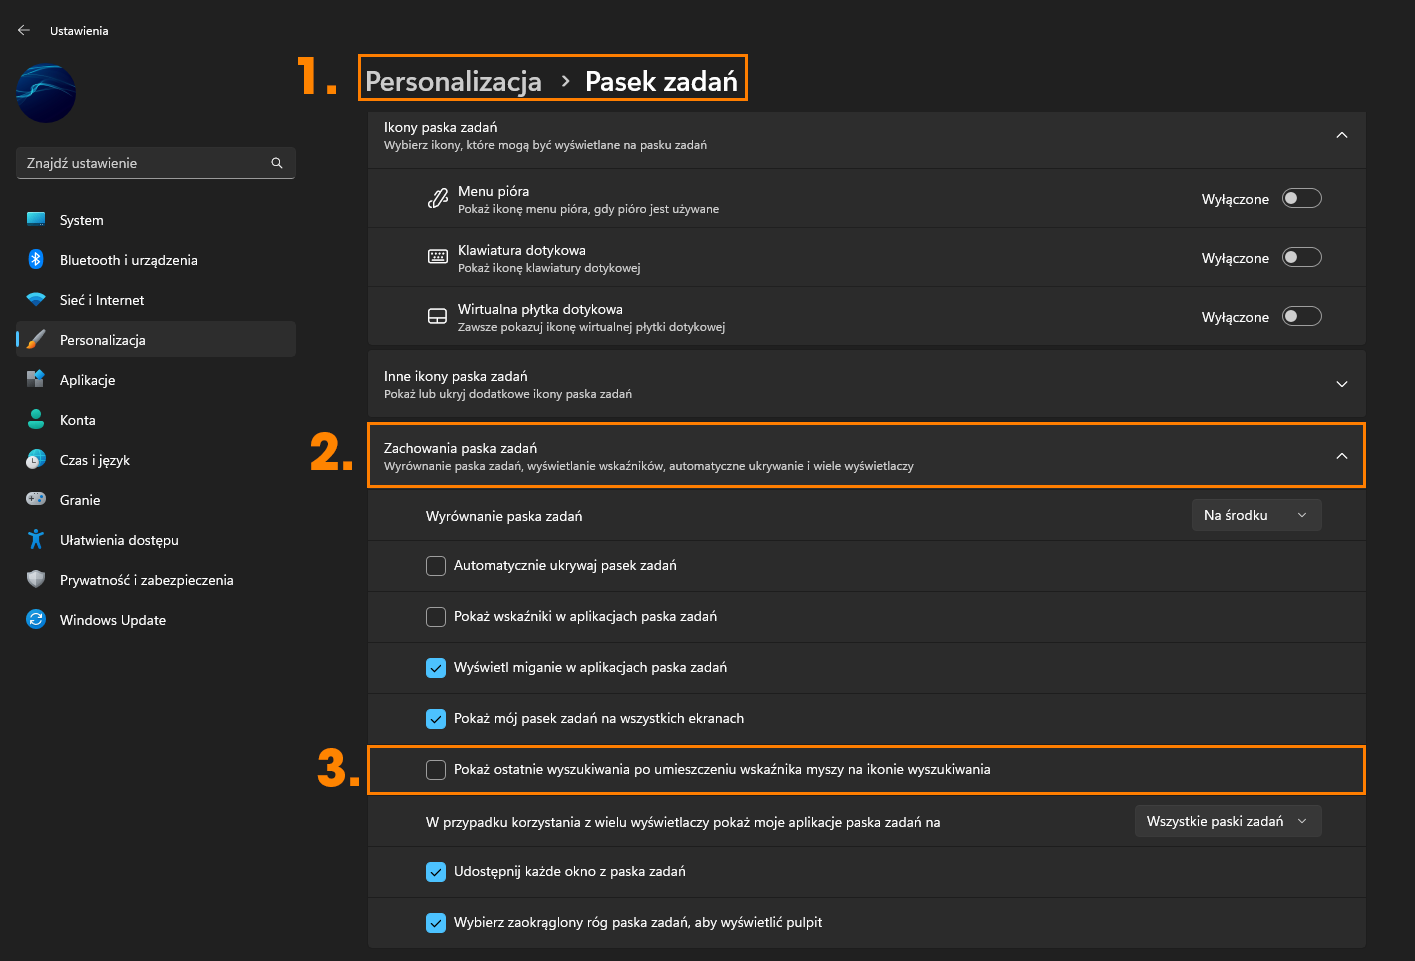
Task: Collapse the Ikony paska zadań section
Action: pos(1342,135)
